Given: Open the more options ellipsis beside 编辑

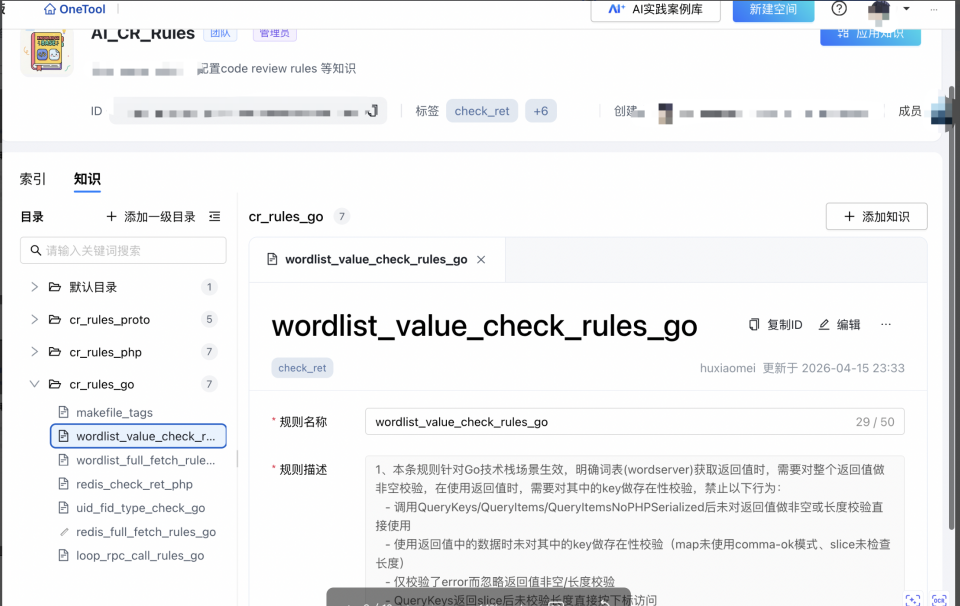Looking at the screenshot, I should point(886,324).
